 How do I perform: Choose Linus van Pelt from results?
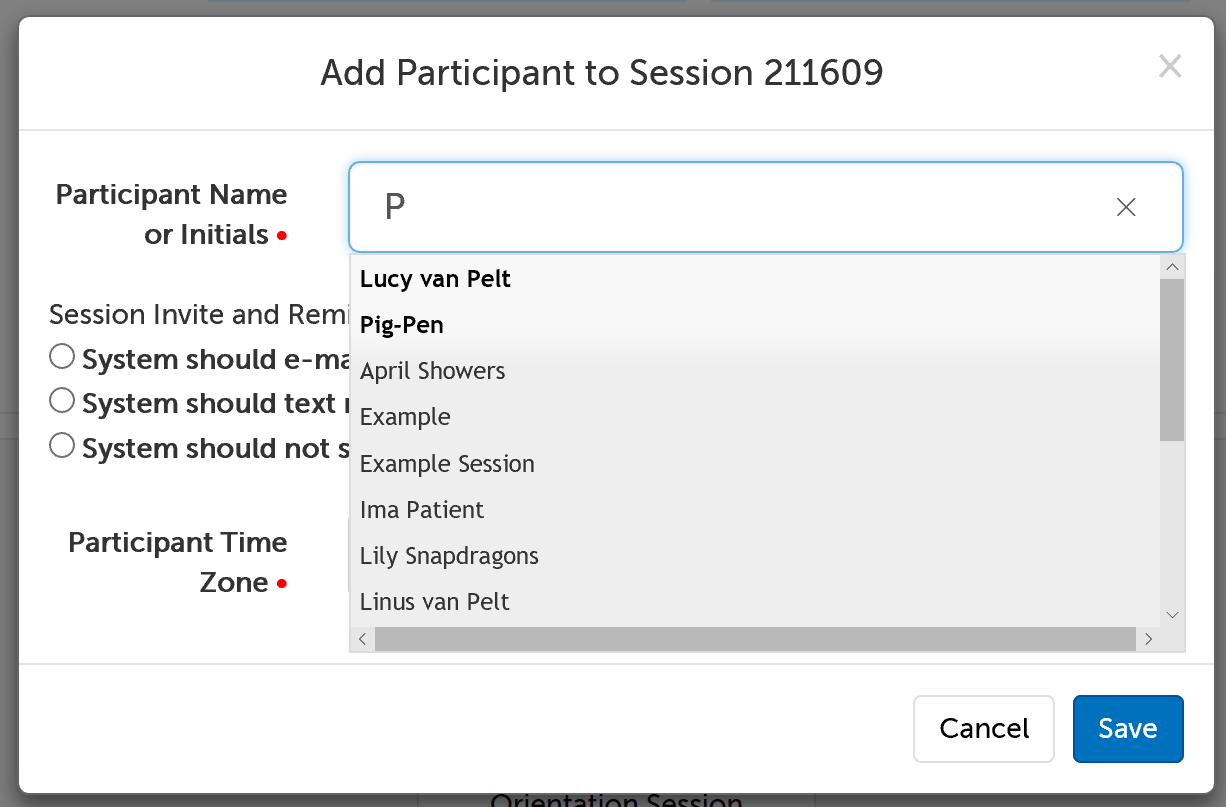[434, 601]
